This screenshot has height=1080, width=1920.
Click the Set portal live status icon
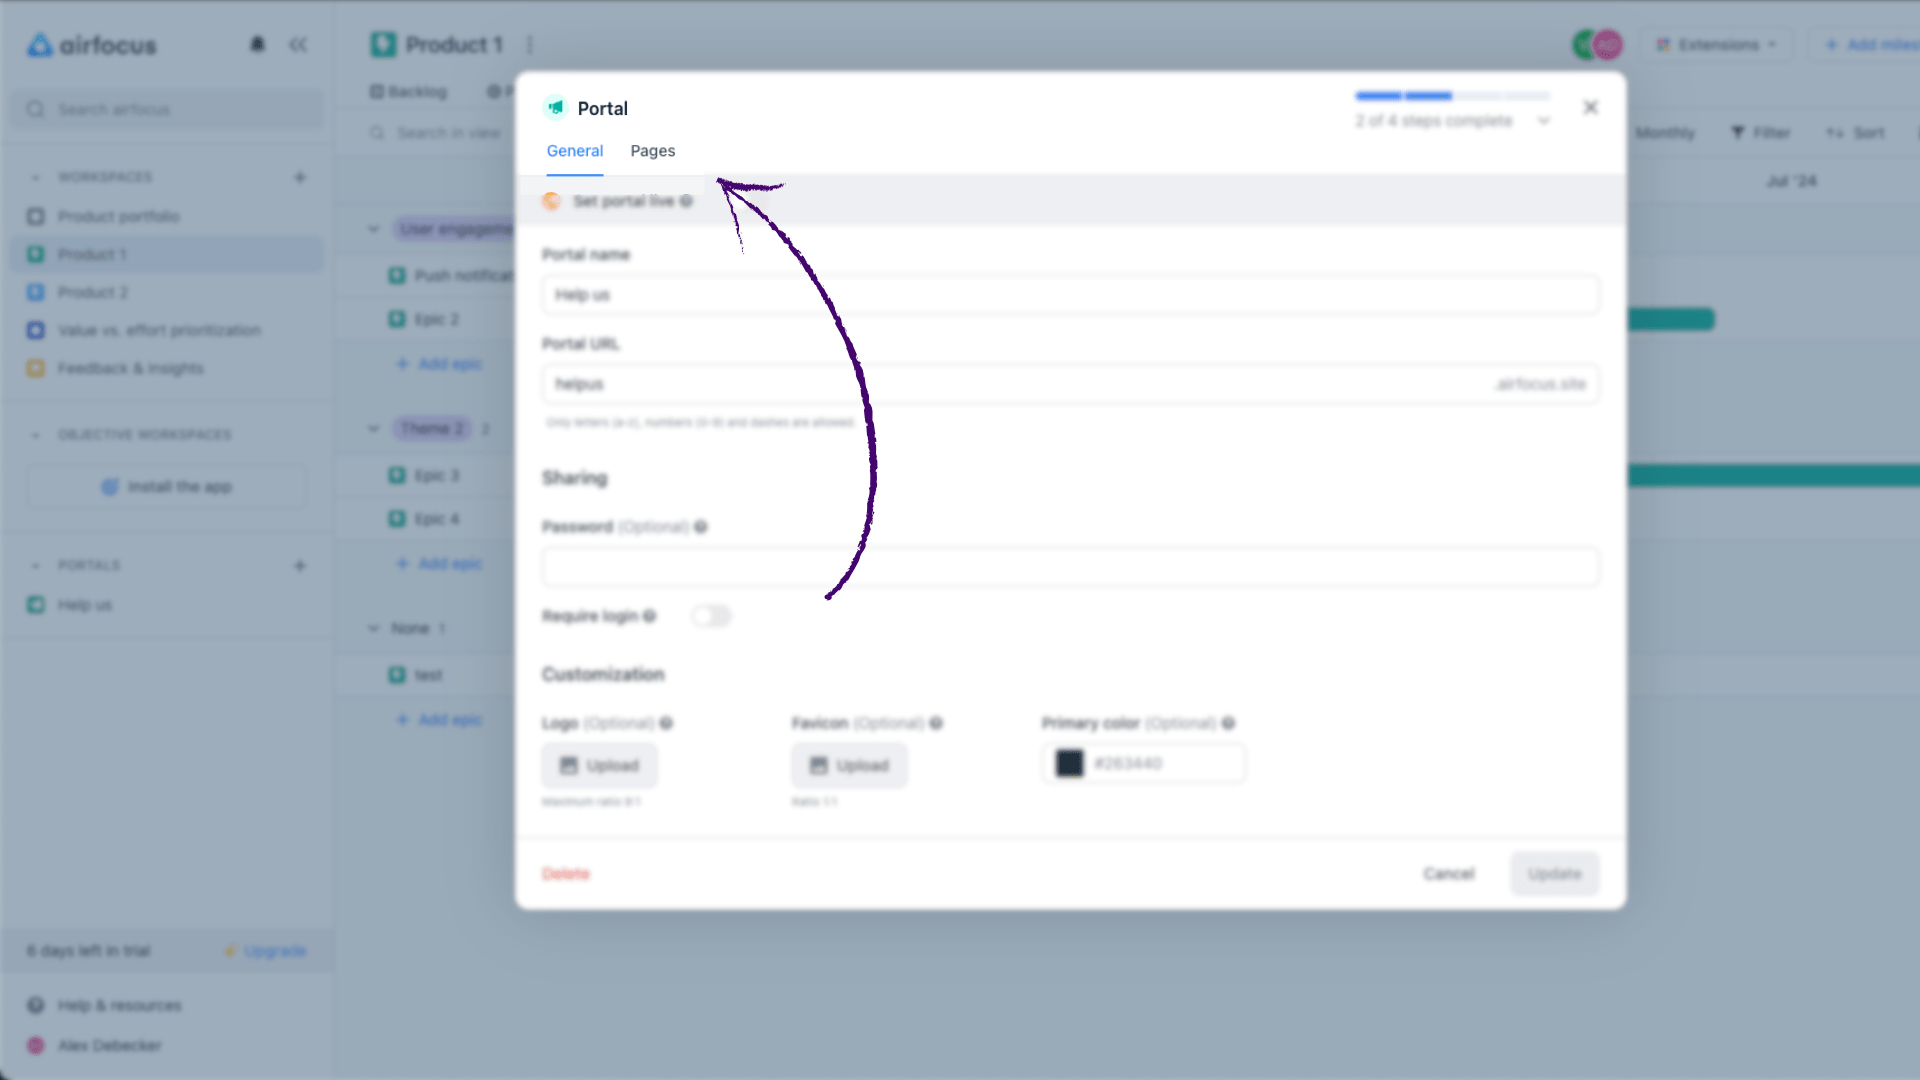[551, 201]
